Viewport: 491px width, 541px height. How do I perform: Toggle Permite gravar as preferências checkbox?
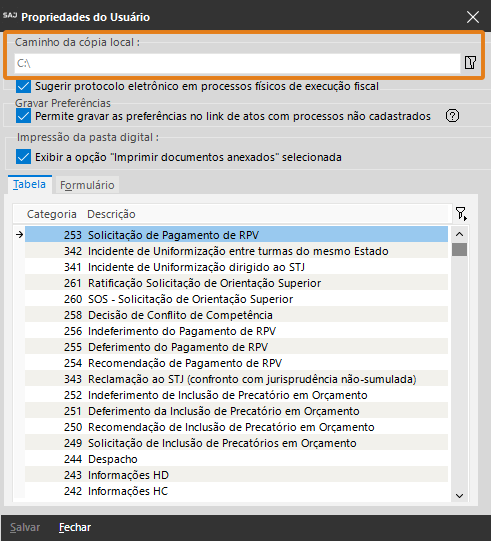(x=23, y=116)
